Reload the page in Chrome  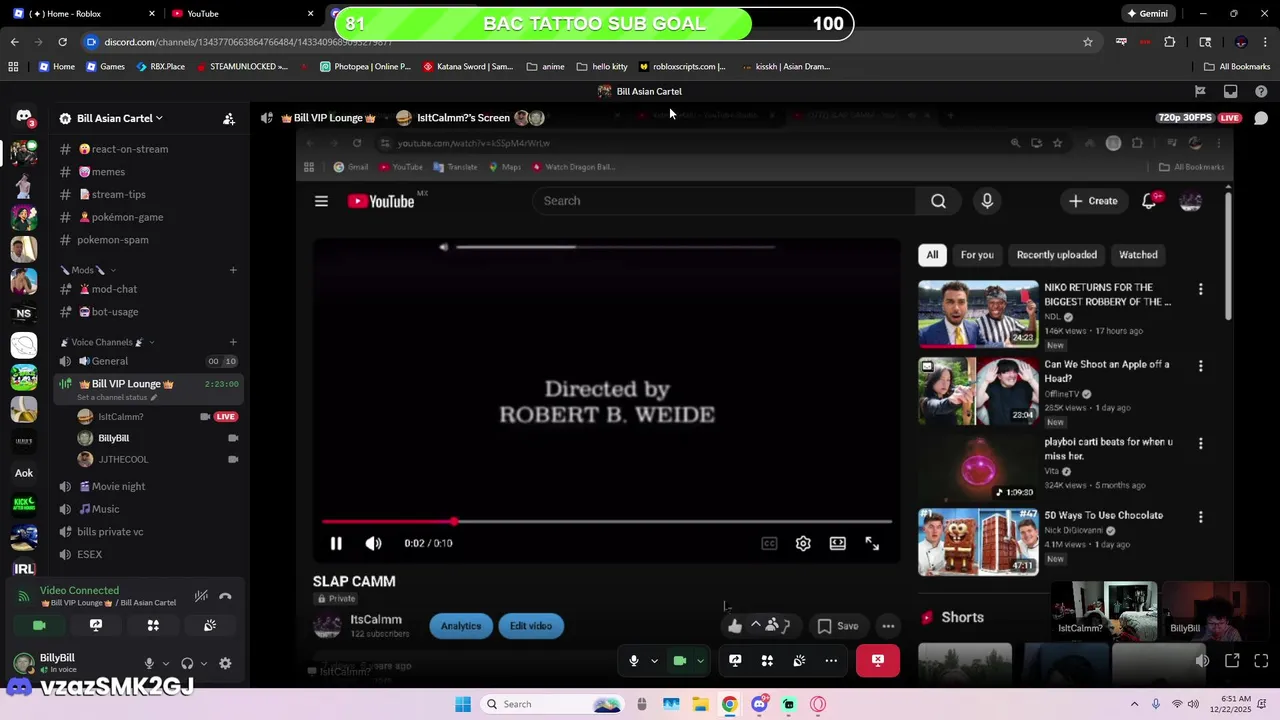[x=62, y=42]
